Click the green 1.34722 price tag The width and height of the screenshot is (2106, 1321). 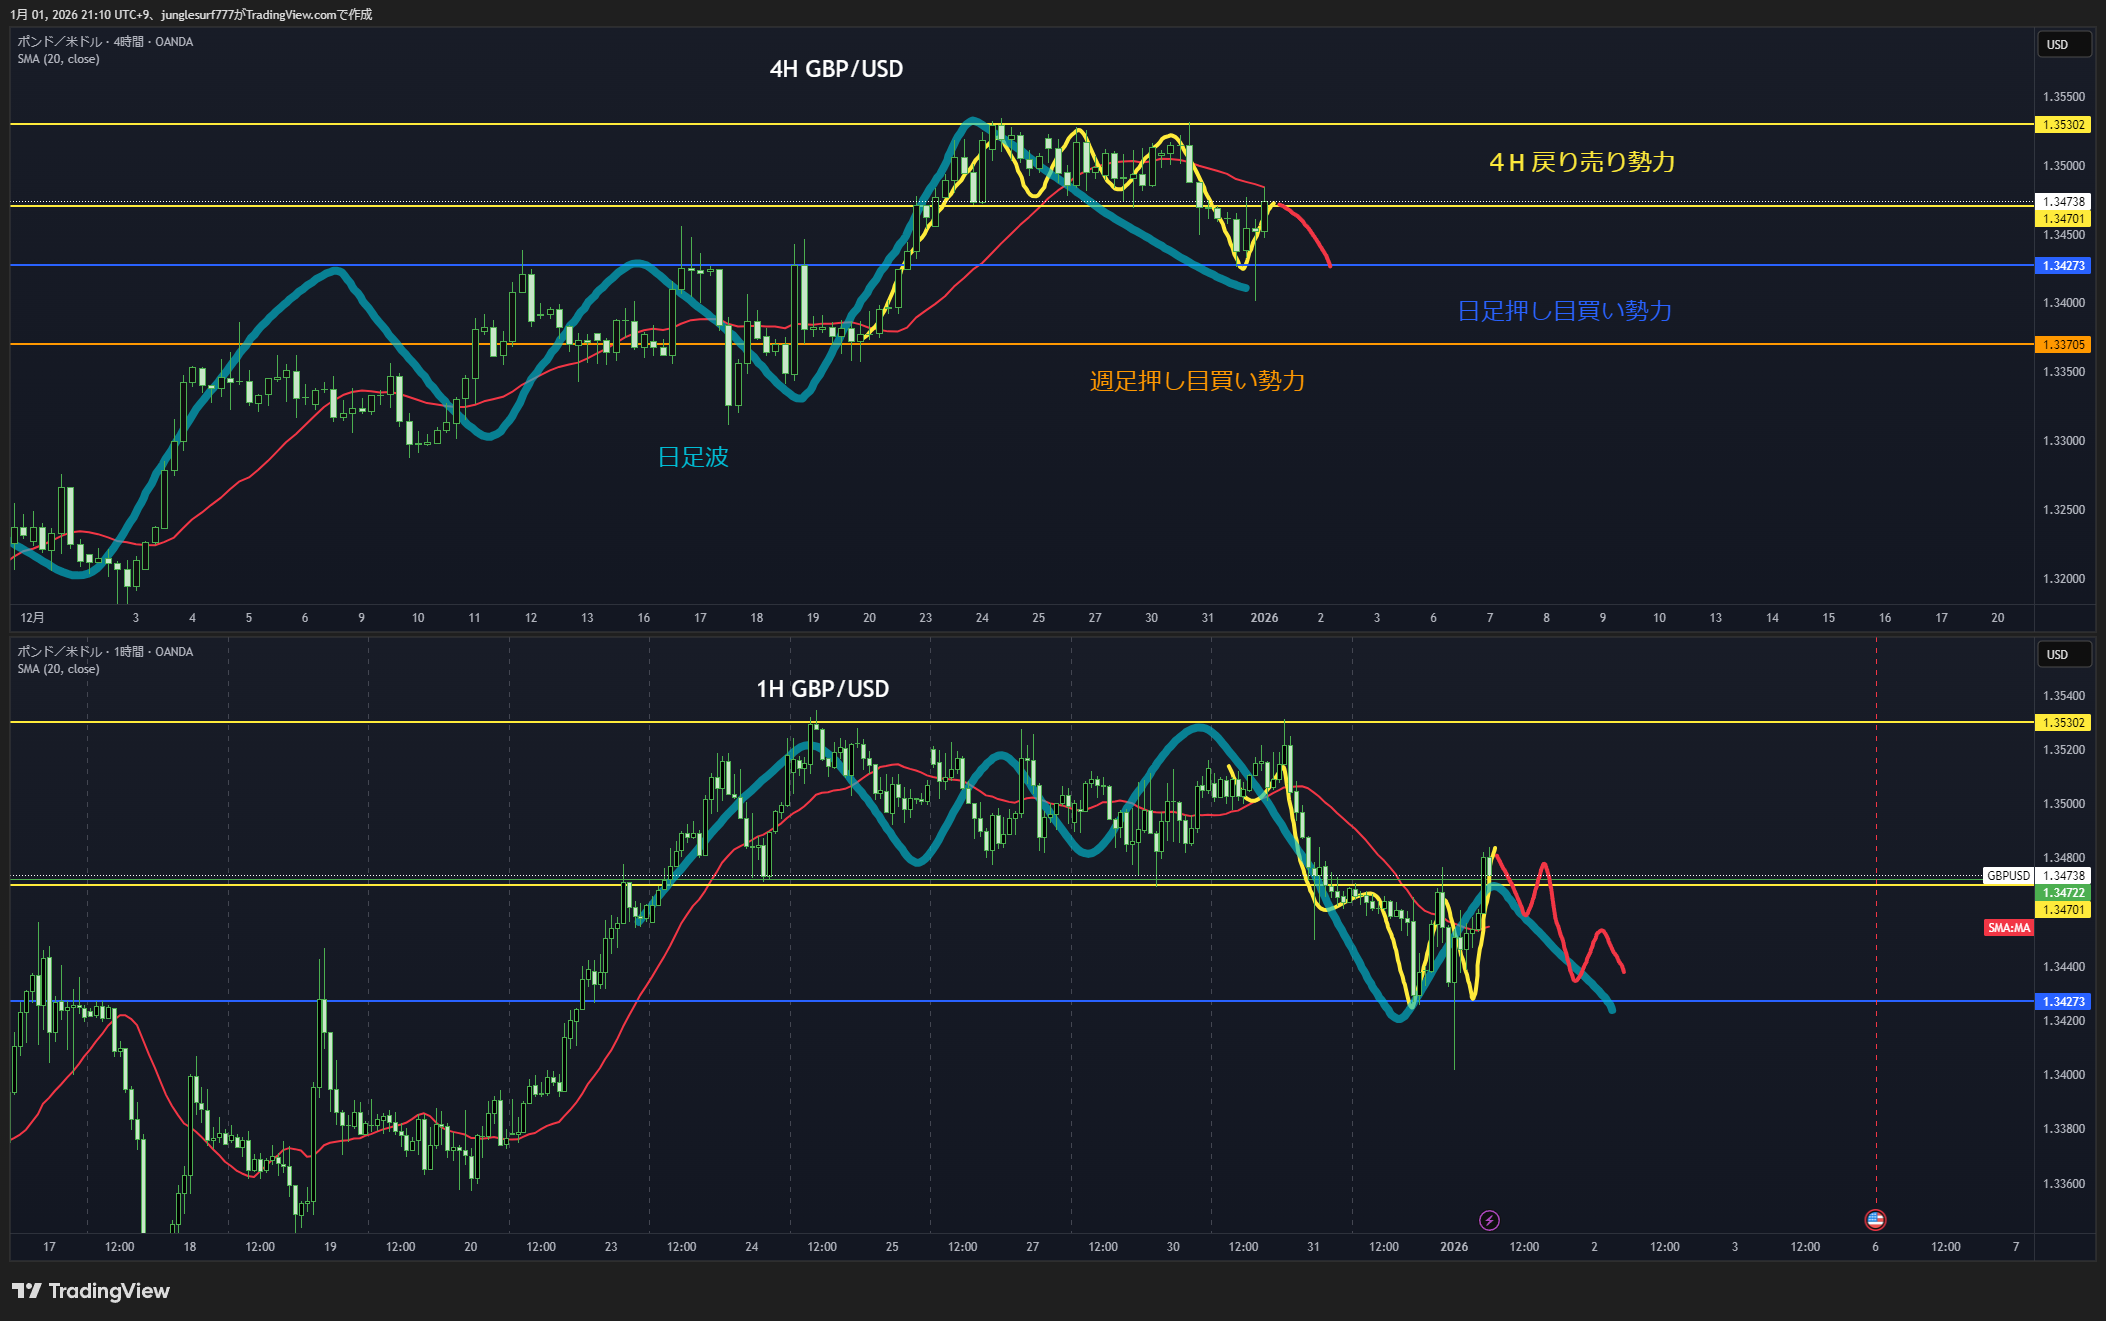tap(2063, 893)
